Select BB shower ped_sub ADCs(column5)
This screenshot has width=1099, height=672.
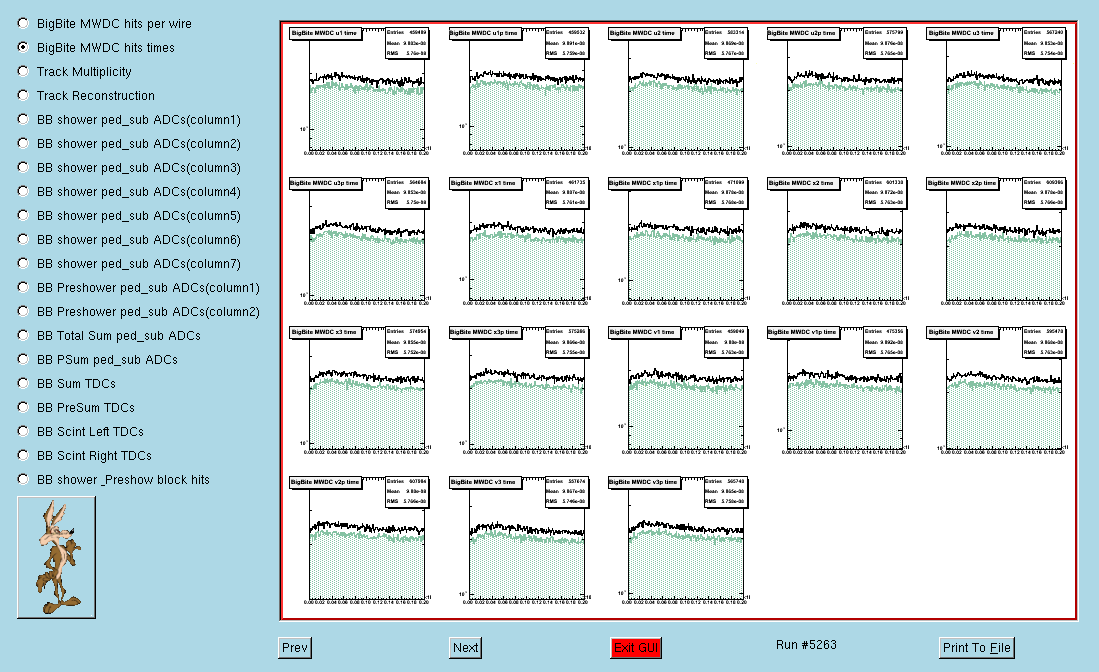tap(23, 215)
